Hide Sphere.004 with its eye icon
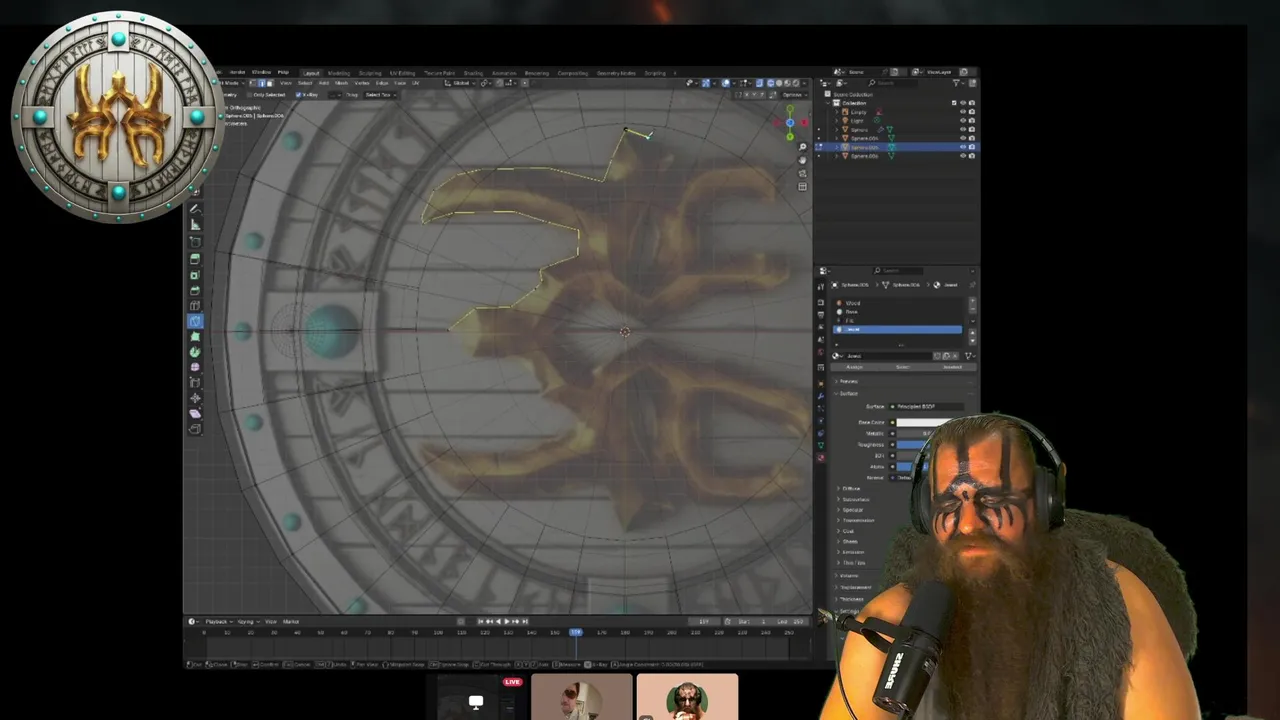 (963, 138)
